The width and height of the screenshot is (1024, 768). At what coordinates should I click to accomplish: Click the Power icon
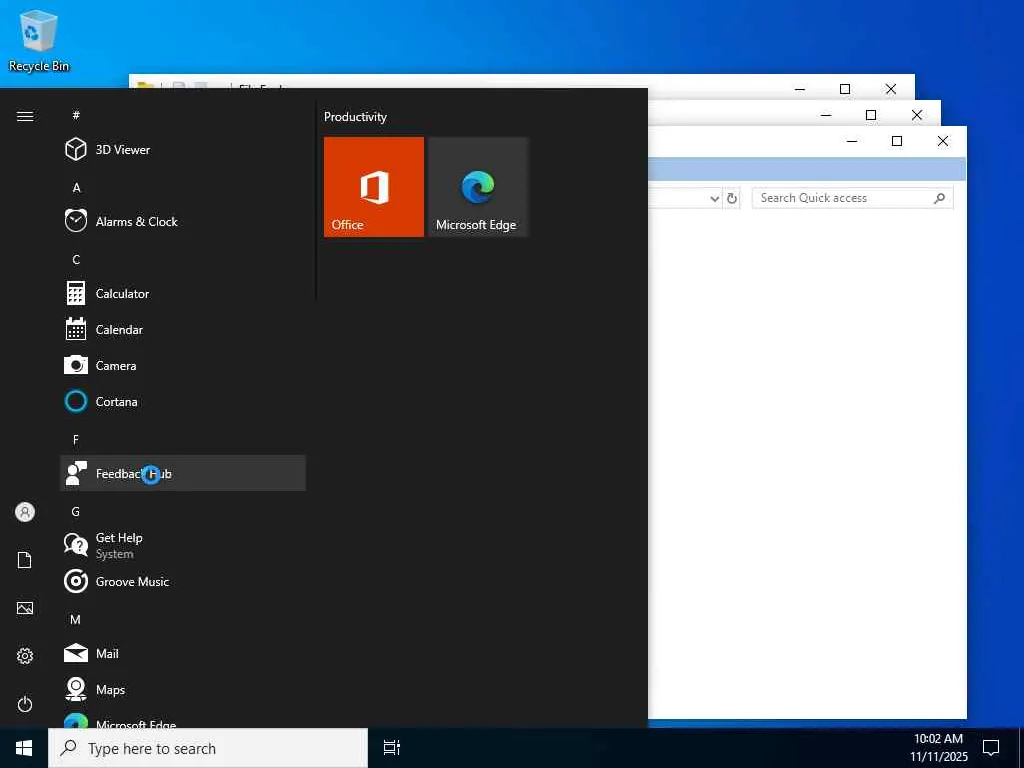pyautogui.click(x=25, y=704)
